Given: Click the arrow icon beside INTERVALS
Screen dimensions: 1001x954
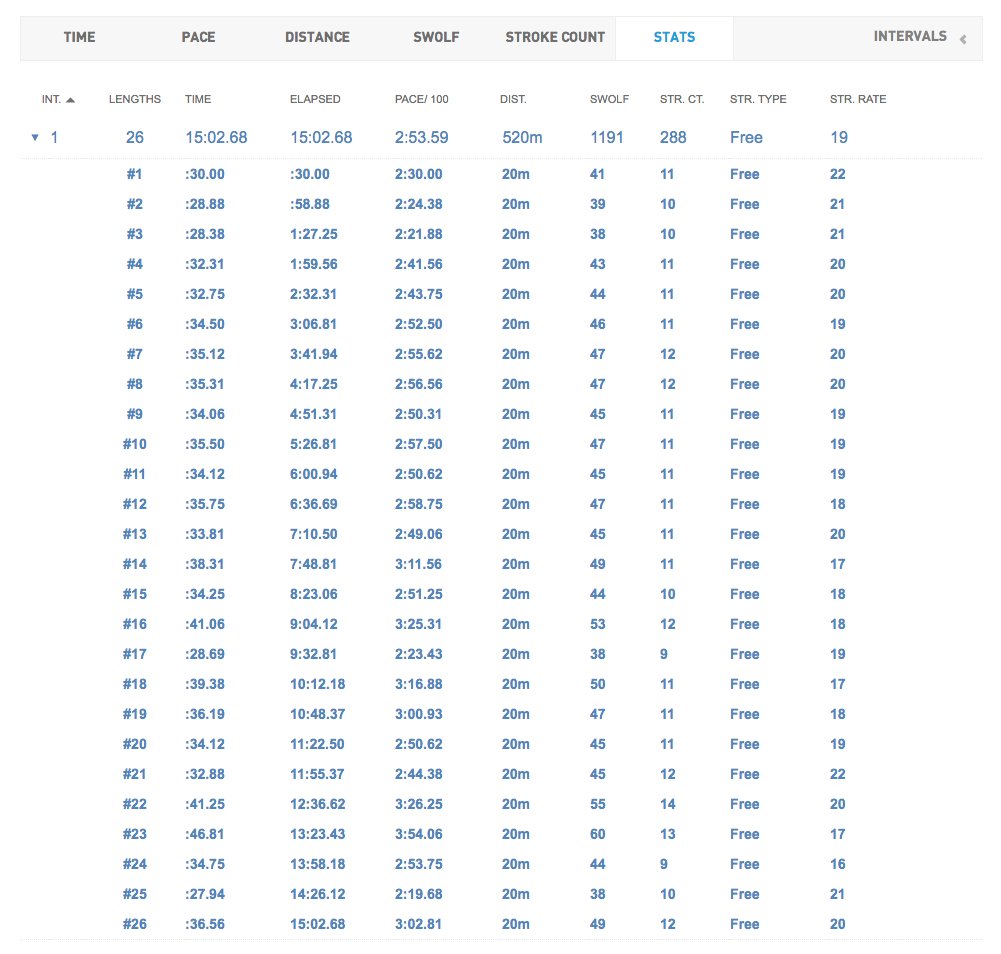Looking at the screenshot, I should [963, 39].
